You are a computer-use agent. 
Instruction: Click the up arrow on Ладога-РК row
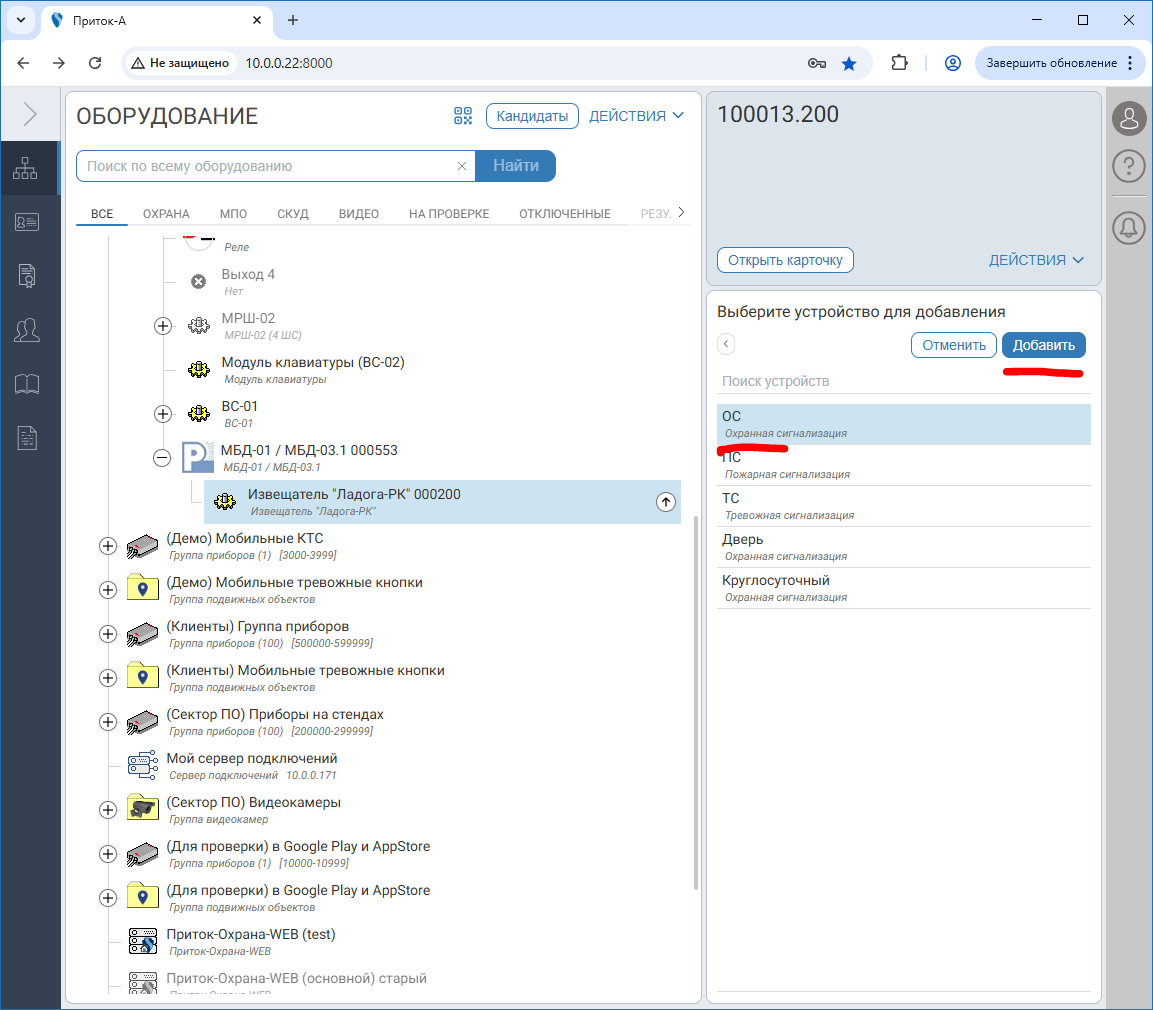pos(666,502)
